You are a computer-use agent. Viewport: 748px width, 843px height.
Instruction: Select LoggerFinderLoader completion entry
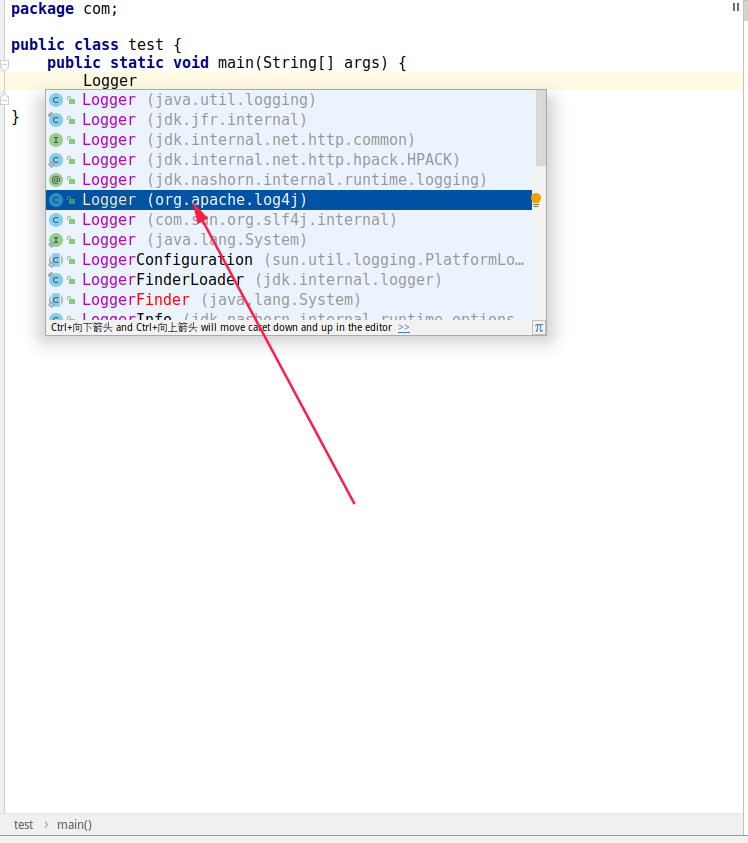pyautogui.click(x=289, y=280)
